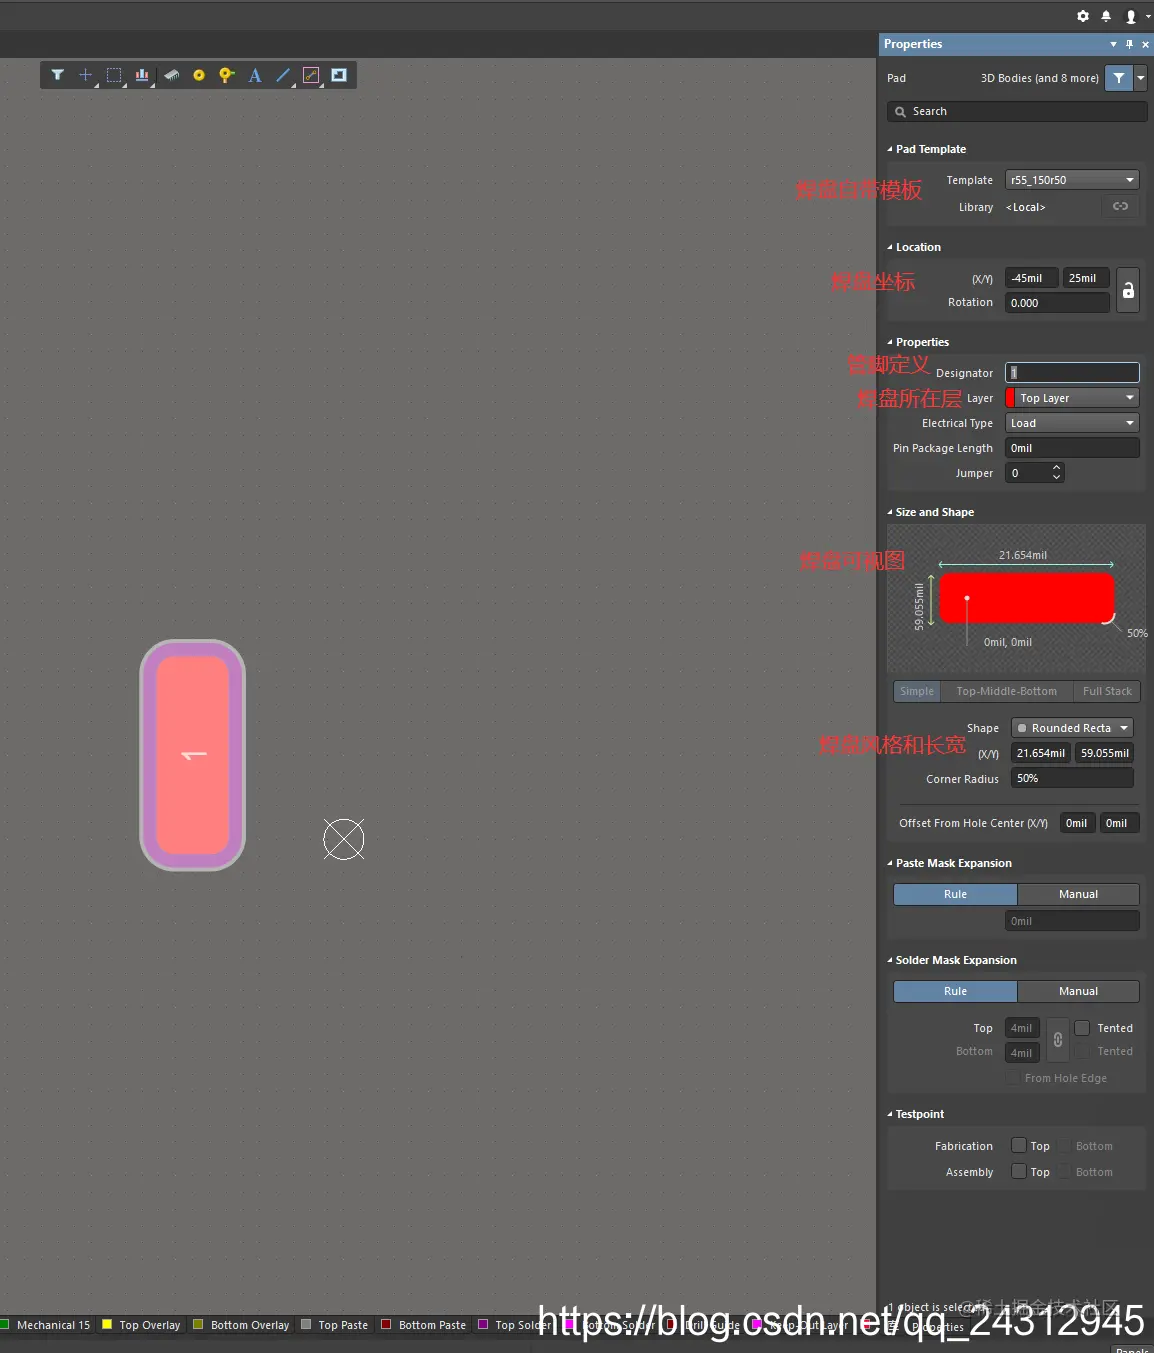Select the place line tool
The height and width of the screenshot is (1353, 1154).
pos(283,75)
